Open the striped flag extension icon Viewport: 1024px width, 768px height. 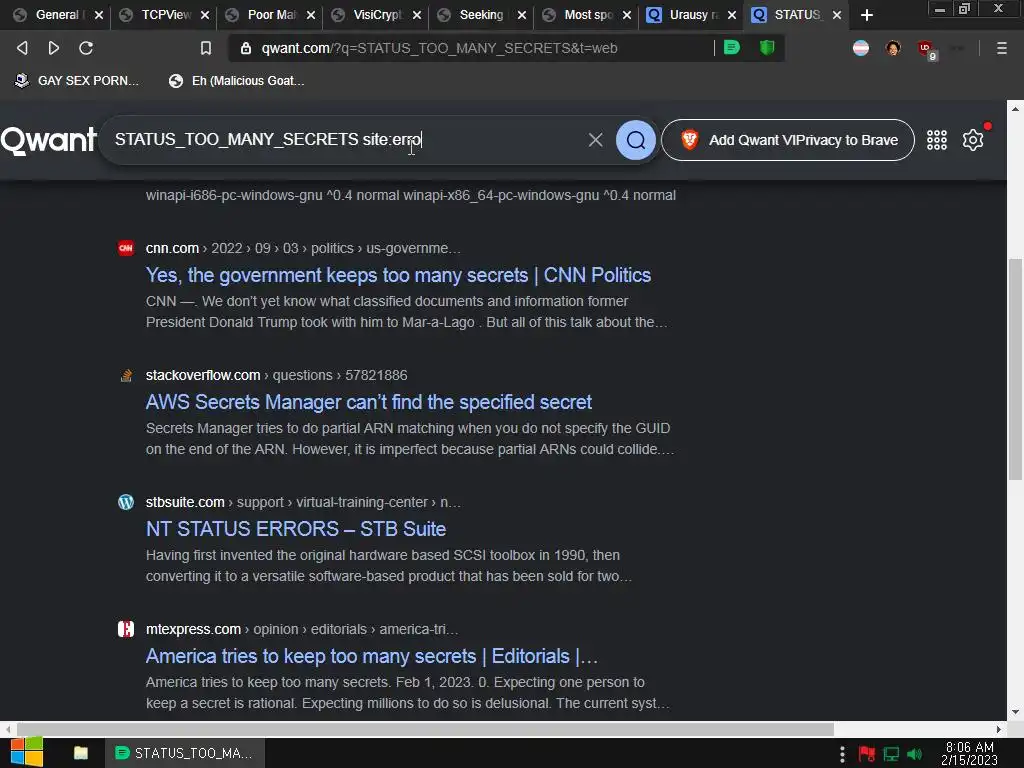861,48
